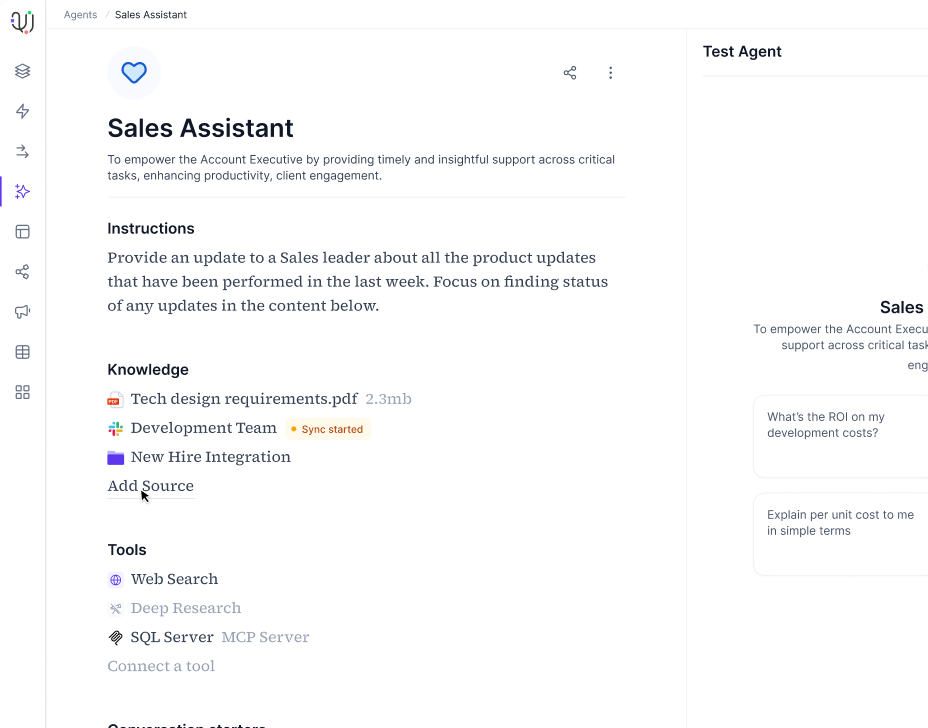Screen dimensions: 928x728
Task: Open Tech design requirements.pdf
Action: click(x=244, y=399)
